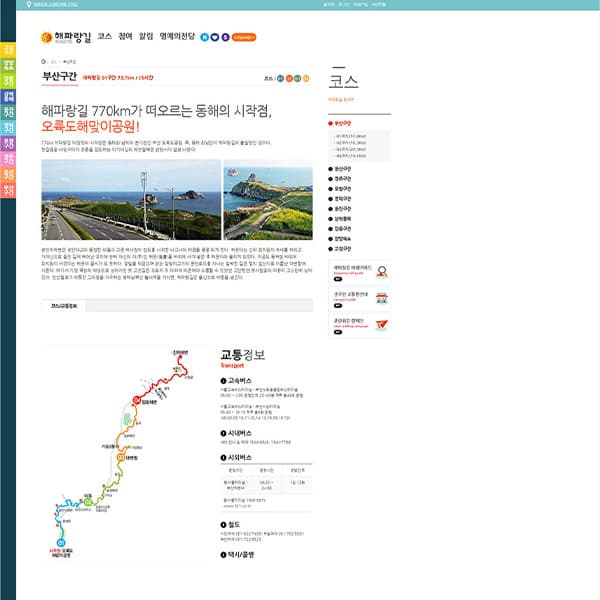This screenshot has height=600, width=600.
Task: Open the 명예의전당 main menu
Action: (x=177, y=36)
